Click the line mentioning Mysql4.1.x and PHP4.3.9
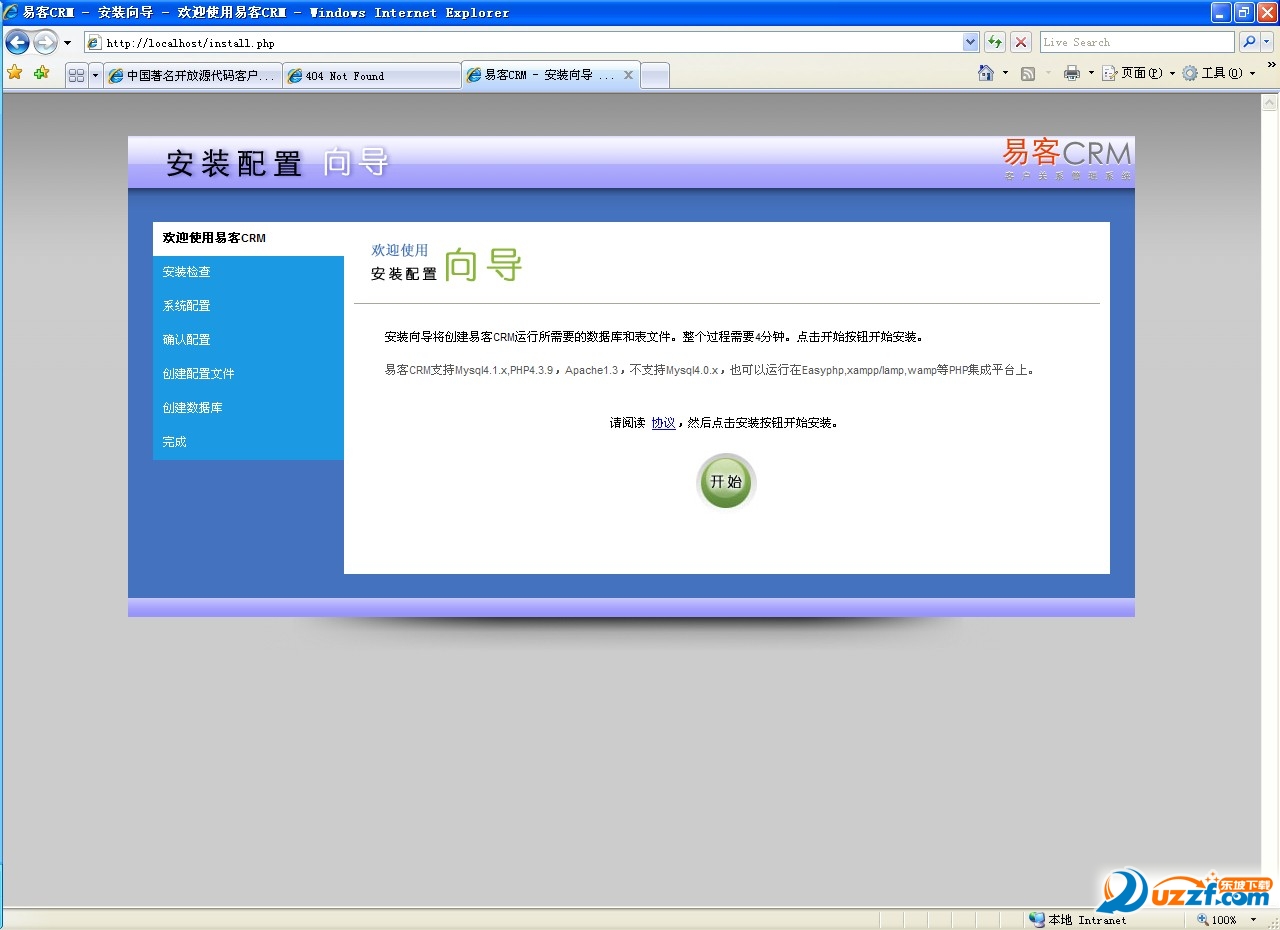Image resolution: width=1280 pixels, height=930 pixels. click(710, 370)
